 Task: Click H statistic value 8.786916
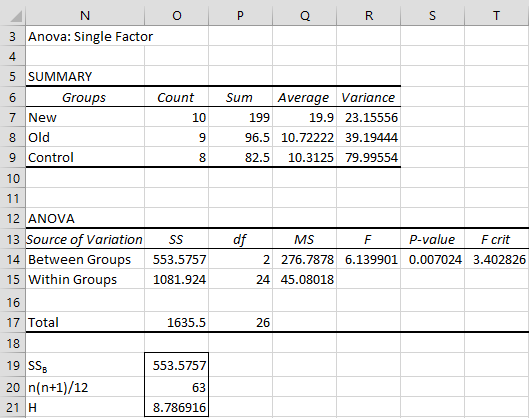[176, 407]
